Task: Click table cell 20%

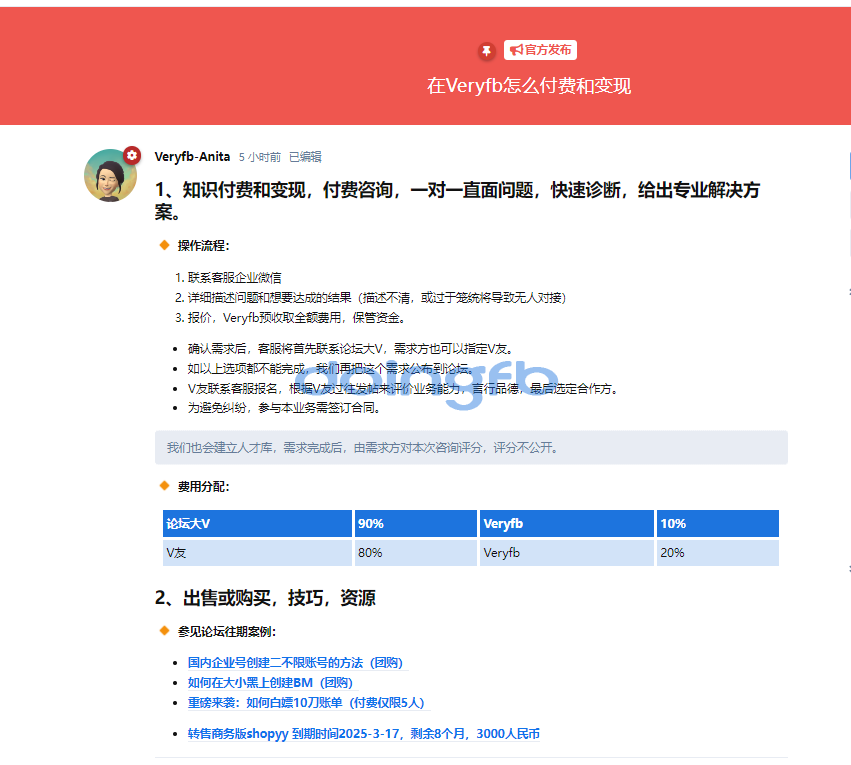Action: point(717,553)
